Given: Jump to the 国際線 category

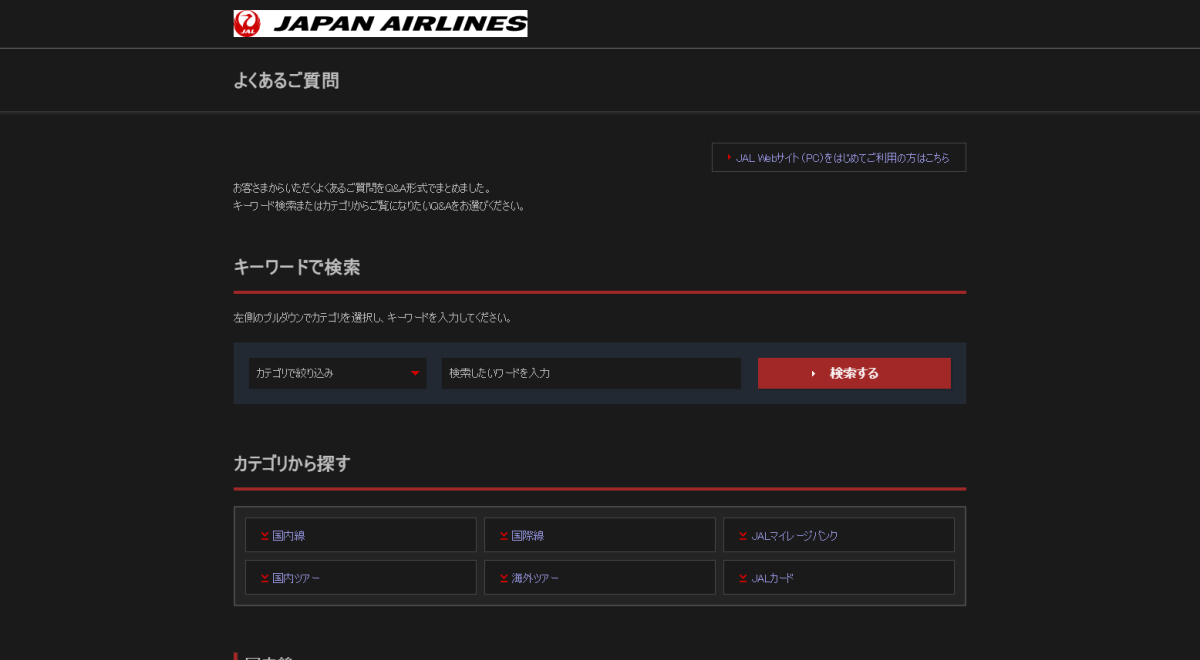Looking at the screenshot, I should (600, 535).
